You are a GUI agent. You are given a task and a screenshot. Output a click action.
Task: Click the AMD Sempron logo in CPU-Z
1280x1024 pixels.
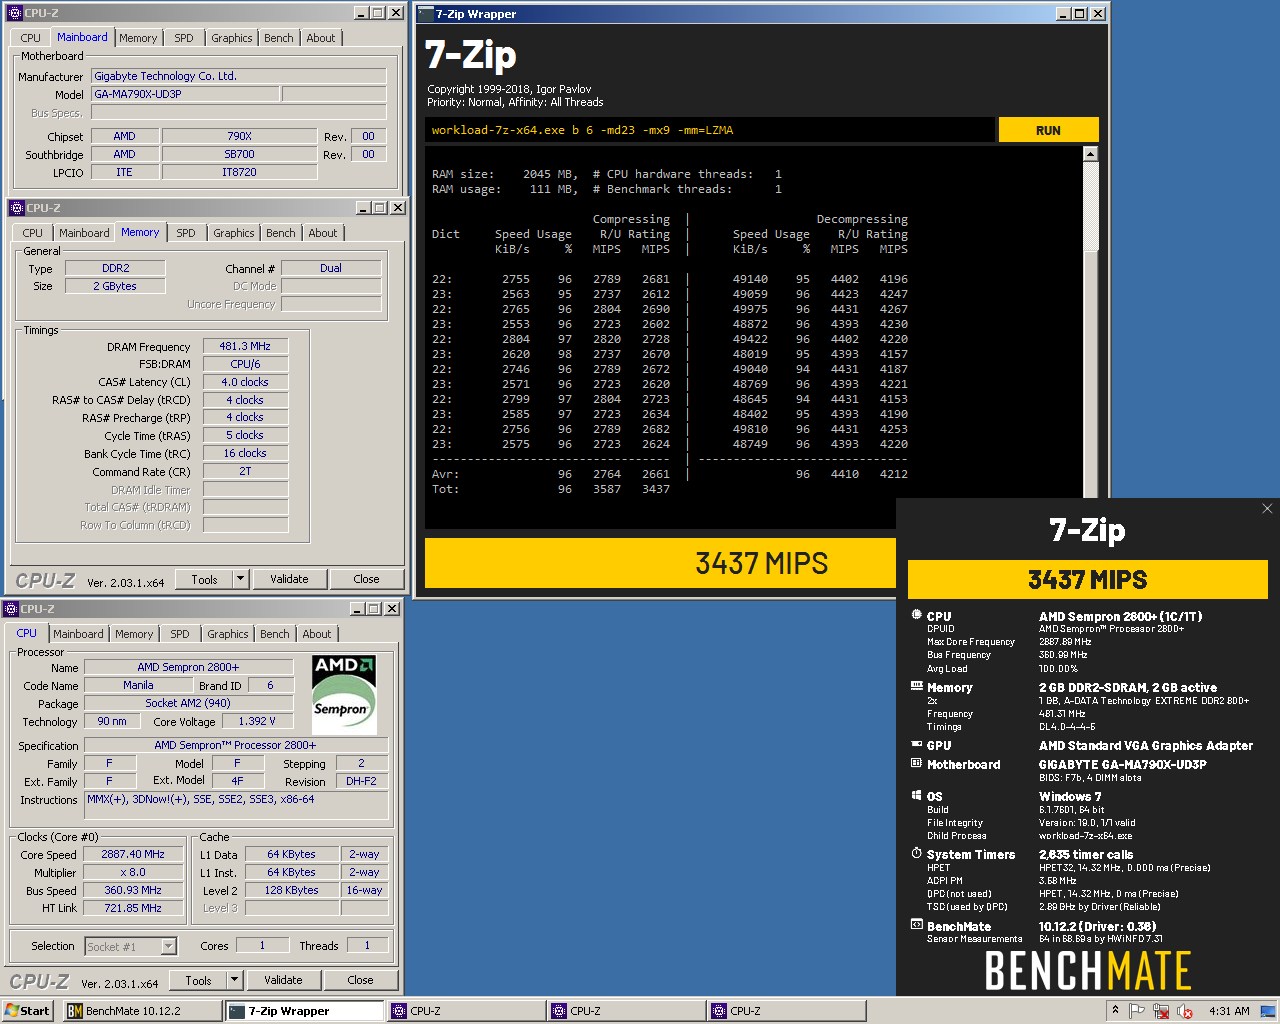345,694
